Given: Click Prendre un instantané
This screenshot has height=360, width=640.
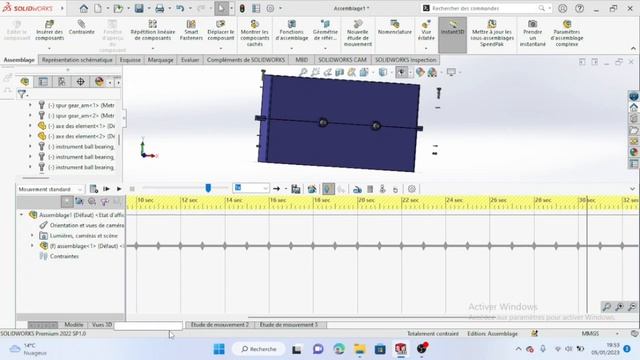Looking at the screenshot, I should tap(532, 33).
